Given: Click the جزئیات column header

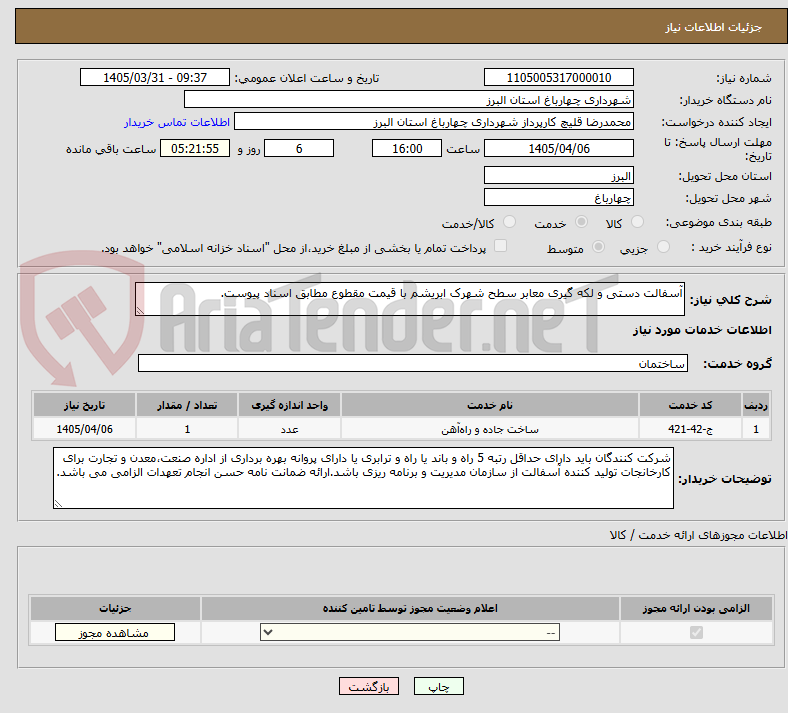Looking at the screenshot, I should (x=115, y=608).
